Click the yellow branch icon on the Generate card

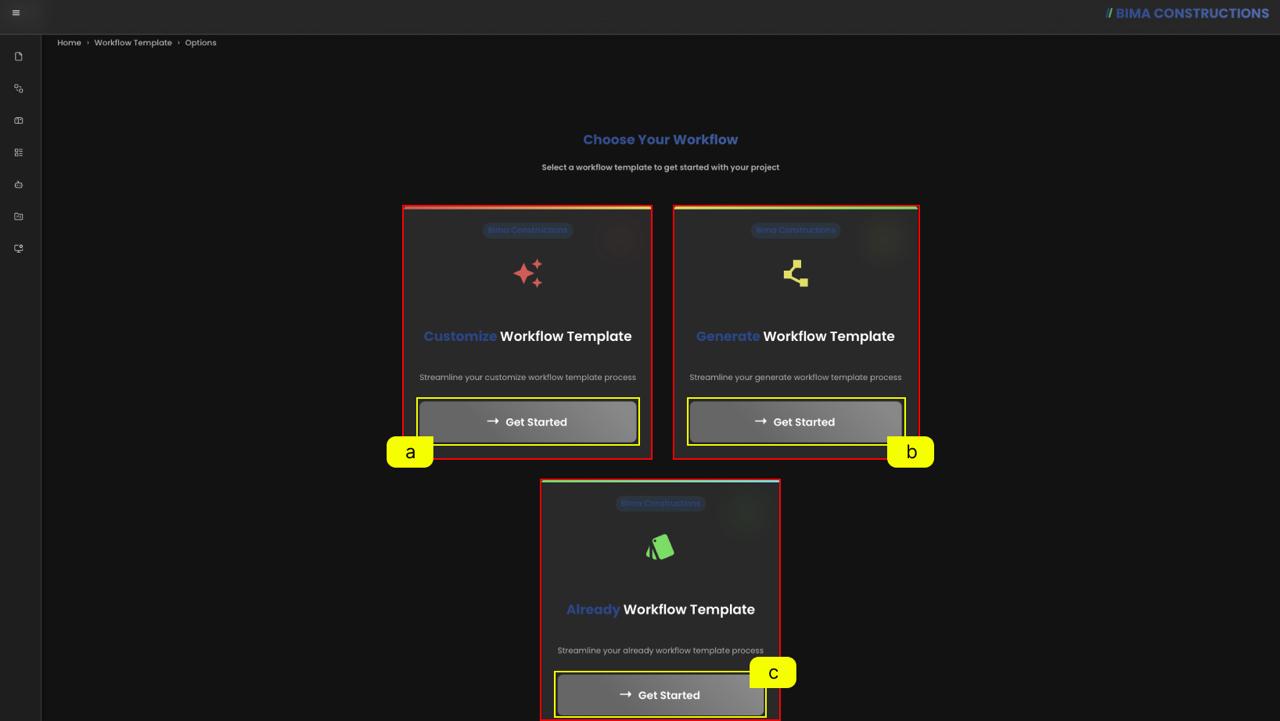tap(796, 273)
